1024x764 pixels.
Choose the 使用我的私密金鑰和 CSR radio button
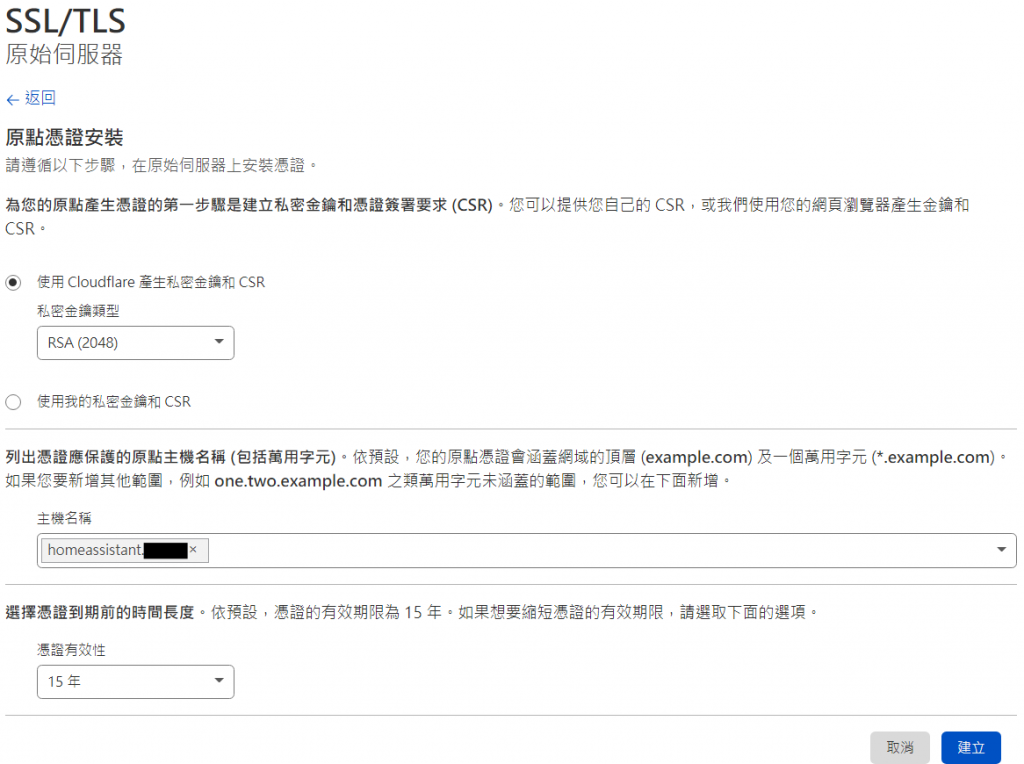click(x=13, y=402)
